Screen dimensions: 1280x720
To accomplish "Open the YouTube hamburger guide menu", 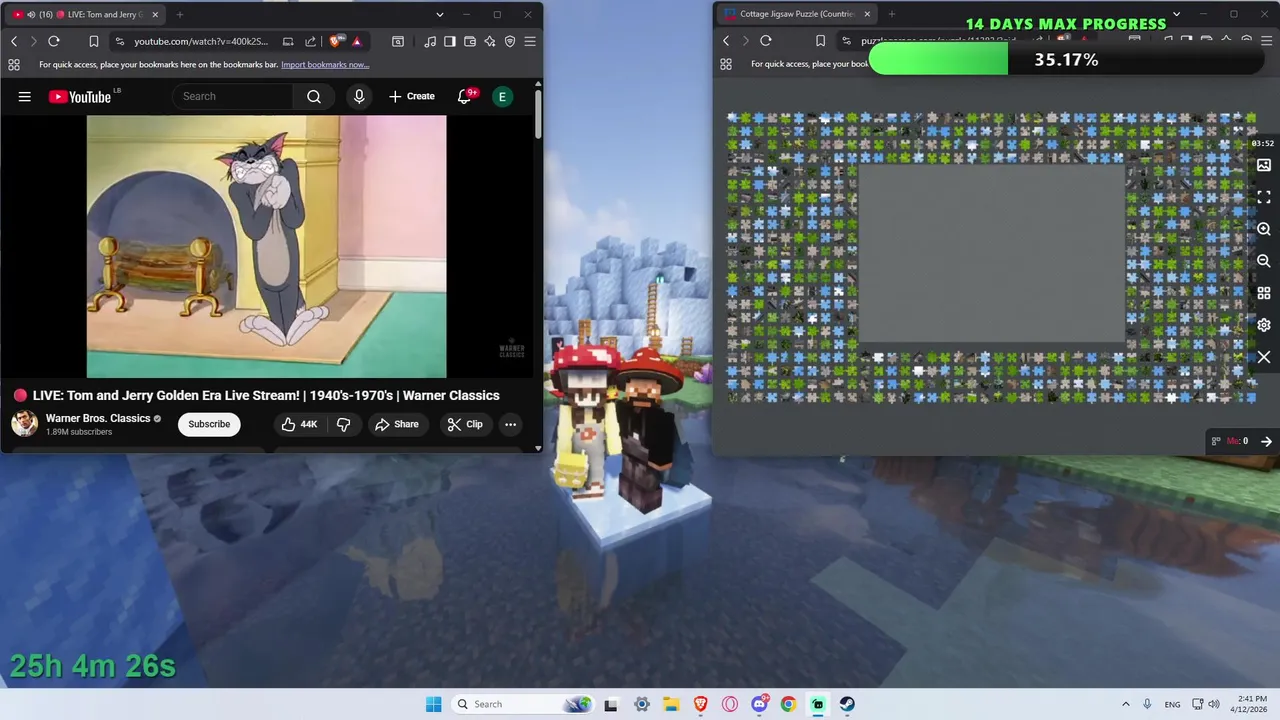I will (25, 96).
